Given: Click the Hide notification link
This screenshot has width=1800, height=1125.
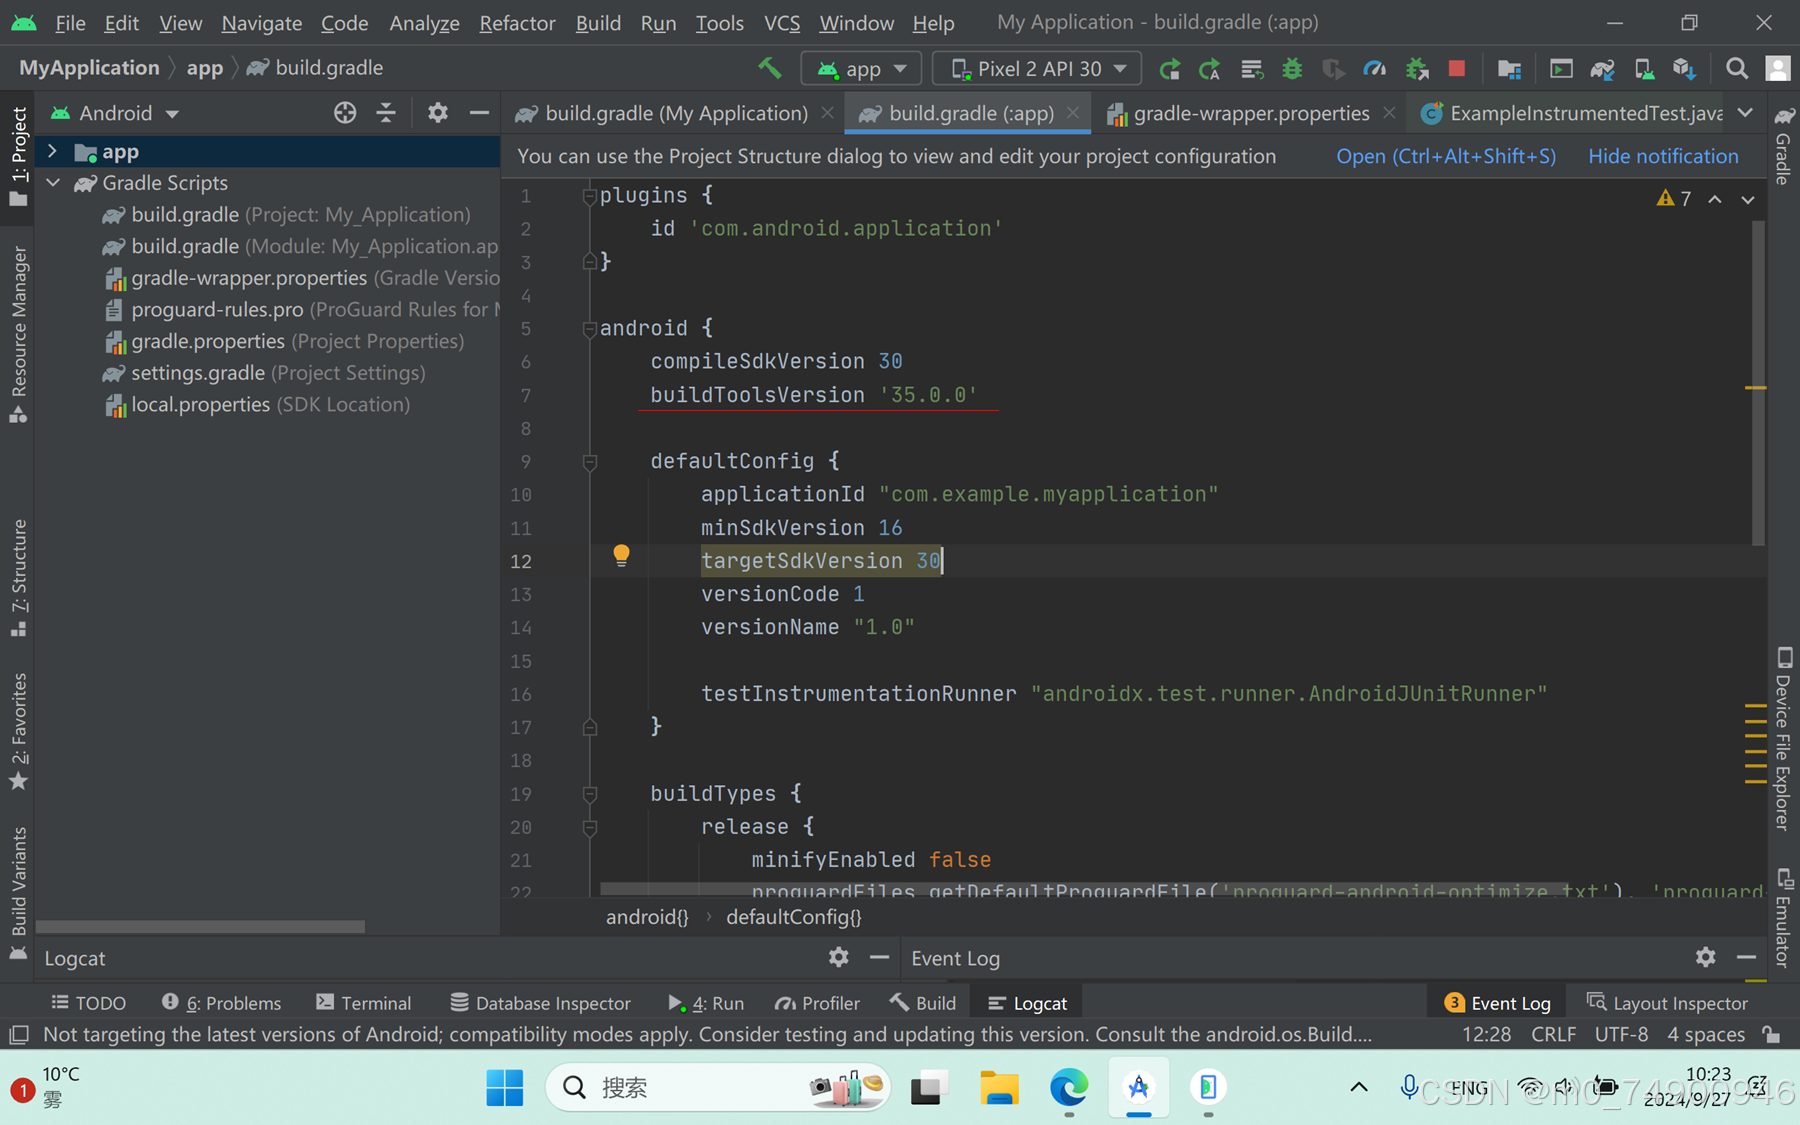Looking at the screenshot, I should (1662, 156).
